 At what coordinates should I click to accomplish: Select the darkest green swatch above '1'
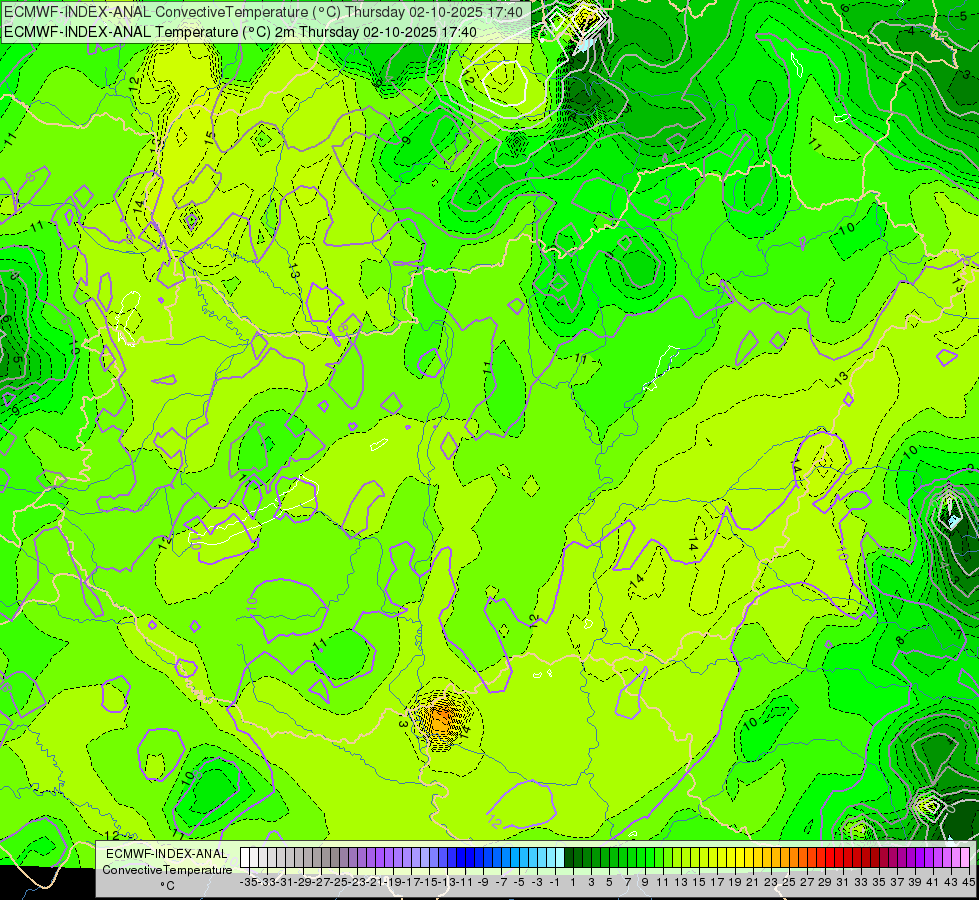pos(569,858)
